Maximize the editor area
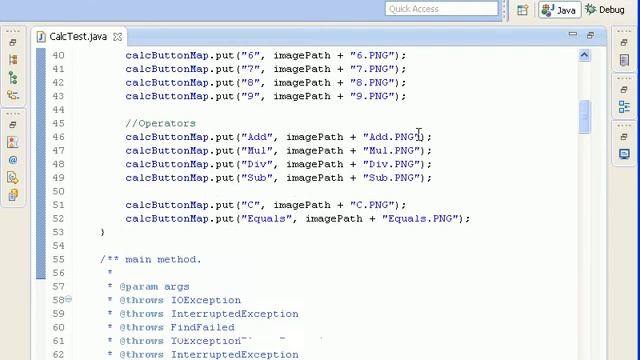The height and width of the screenshot is (360, 640). pos(590,36)
